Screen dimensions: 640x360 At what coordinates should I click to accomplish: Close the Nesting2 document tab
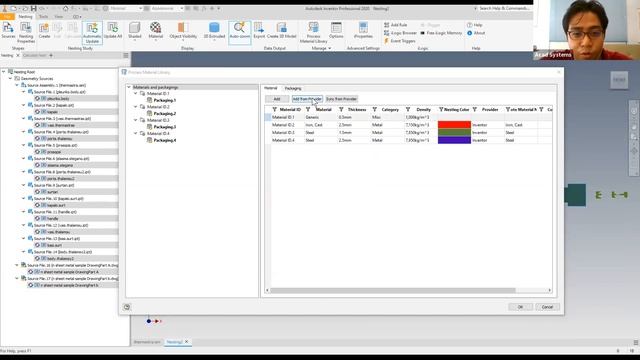[x=187, y=342]
